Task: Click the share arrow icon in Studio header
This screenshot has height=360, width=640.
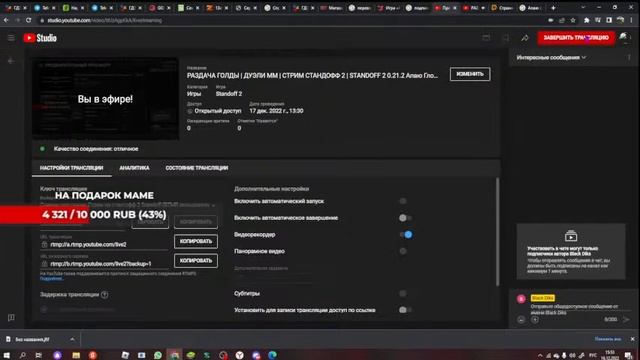Action: (525, 38)
